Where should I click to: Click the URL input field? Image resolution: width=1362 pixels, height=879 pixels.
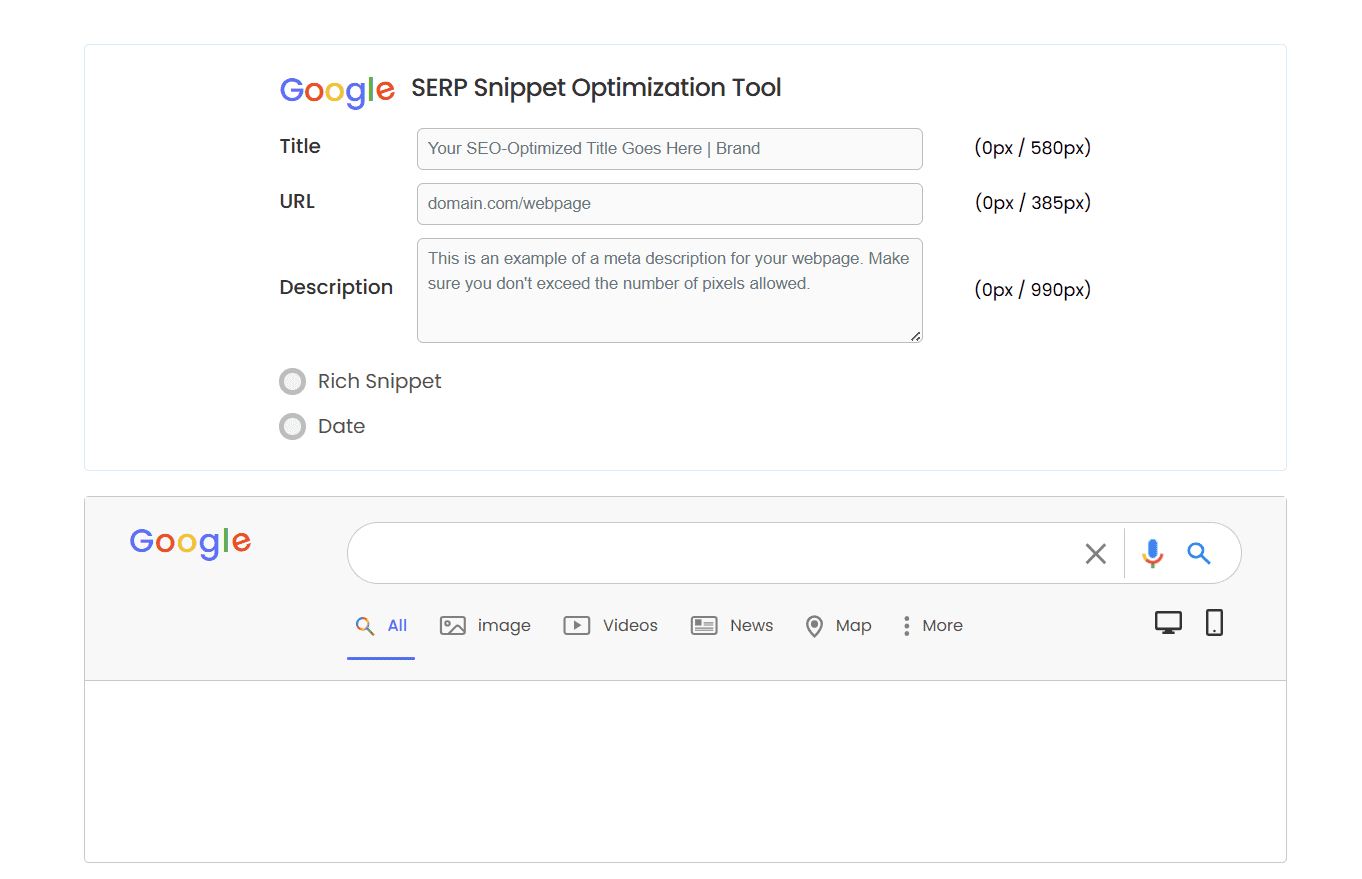tap(670, 204)
